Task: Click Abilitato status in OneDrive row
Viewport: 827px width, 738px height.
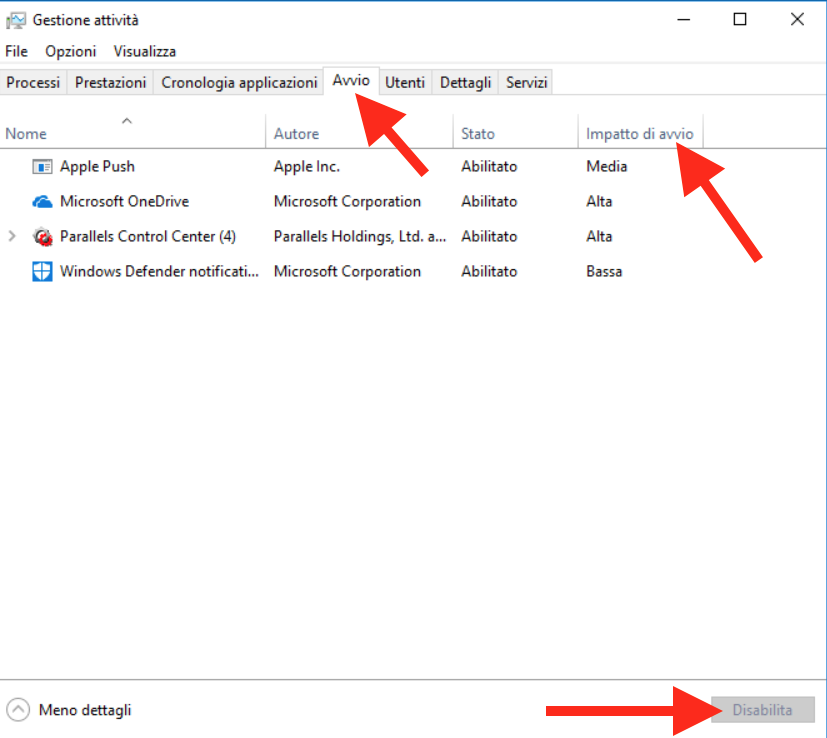Action: pos(489,202)
